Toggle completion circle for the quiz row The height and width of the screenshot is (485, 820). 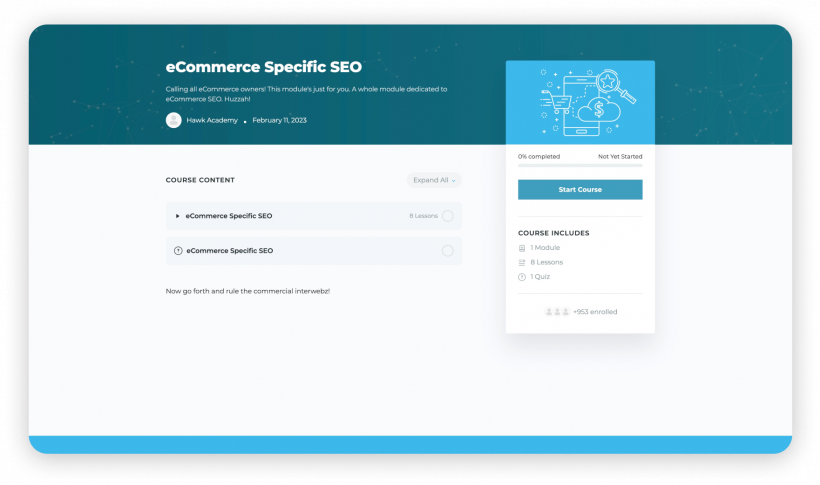coord(447,251)
